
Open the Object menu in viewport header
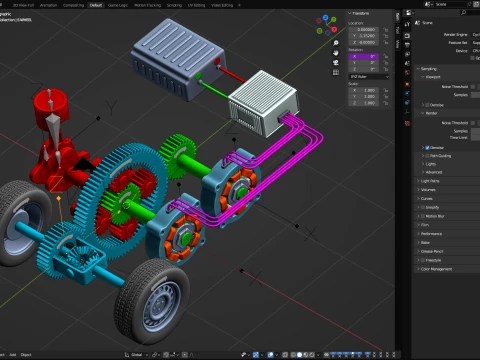26,355
